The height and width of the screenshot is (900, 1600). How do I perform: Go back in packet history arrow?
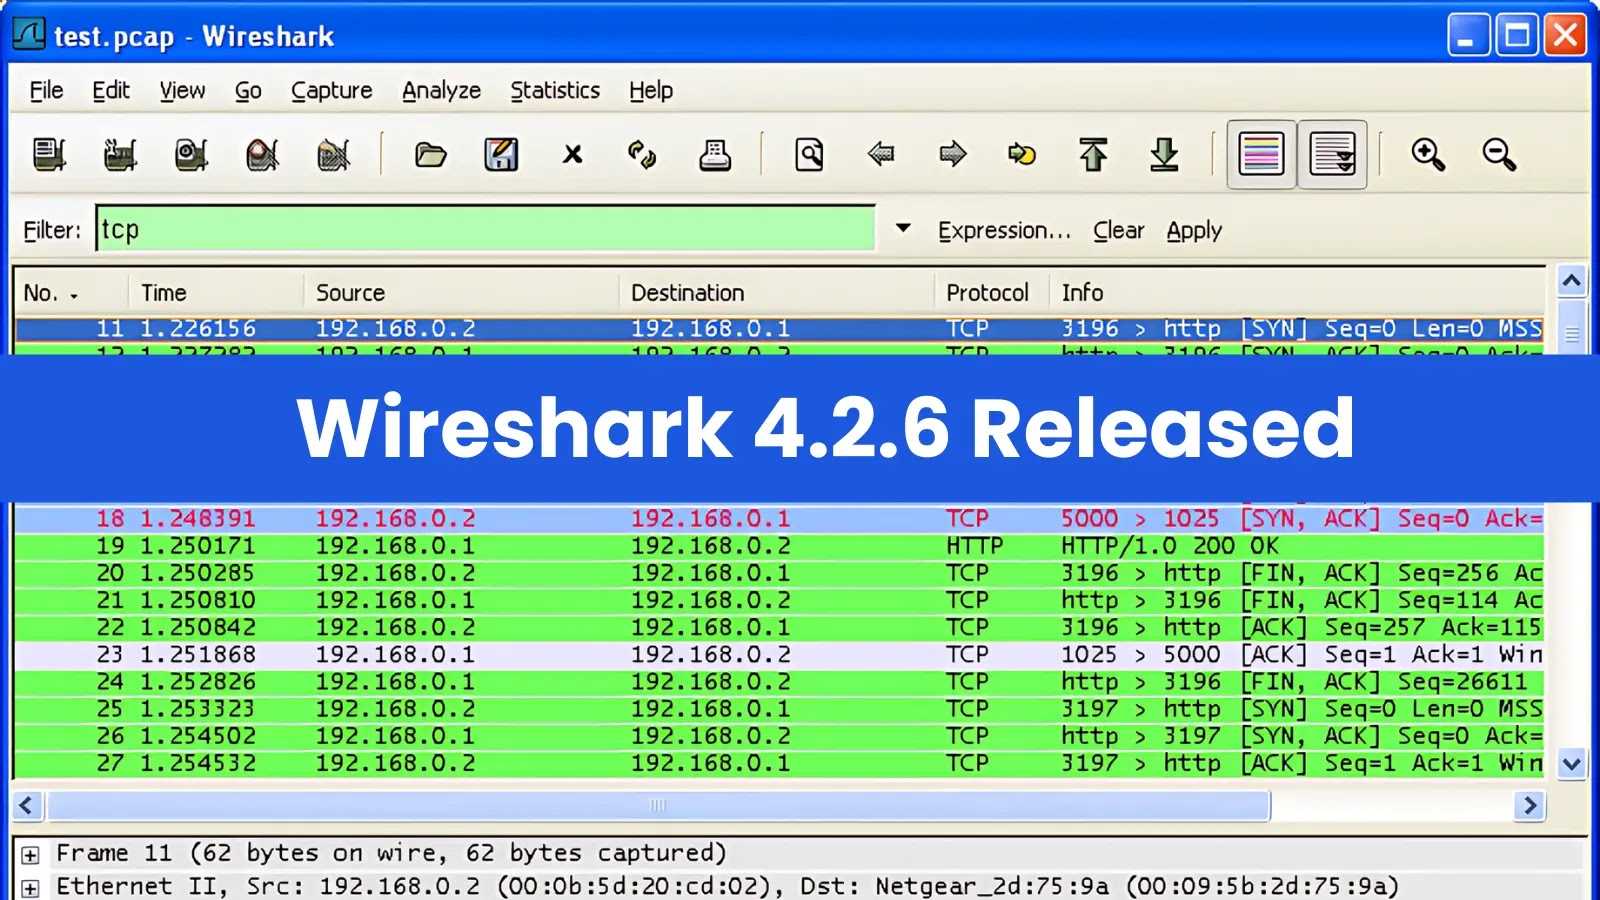pyautogui.click(x=881, y=154)
